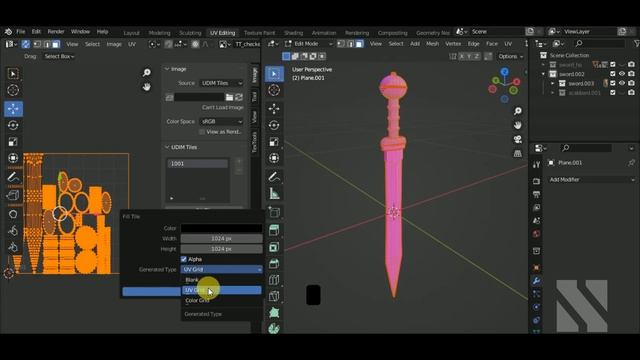Collapse the Image panel
This screenshot has height=360, width=640.
coord(167,69)
